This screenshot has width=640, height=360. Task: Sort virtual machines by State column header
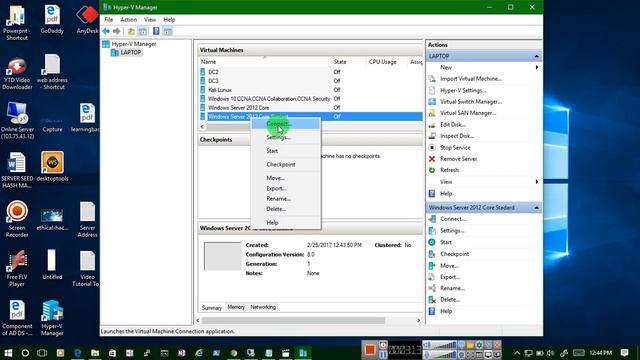tap(349, 62)
